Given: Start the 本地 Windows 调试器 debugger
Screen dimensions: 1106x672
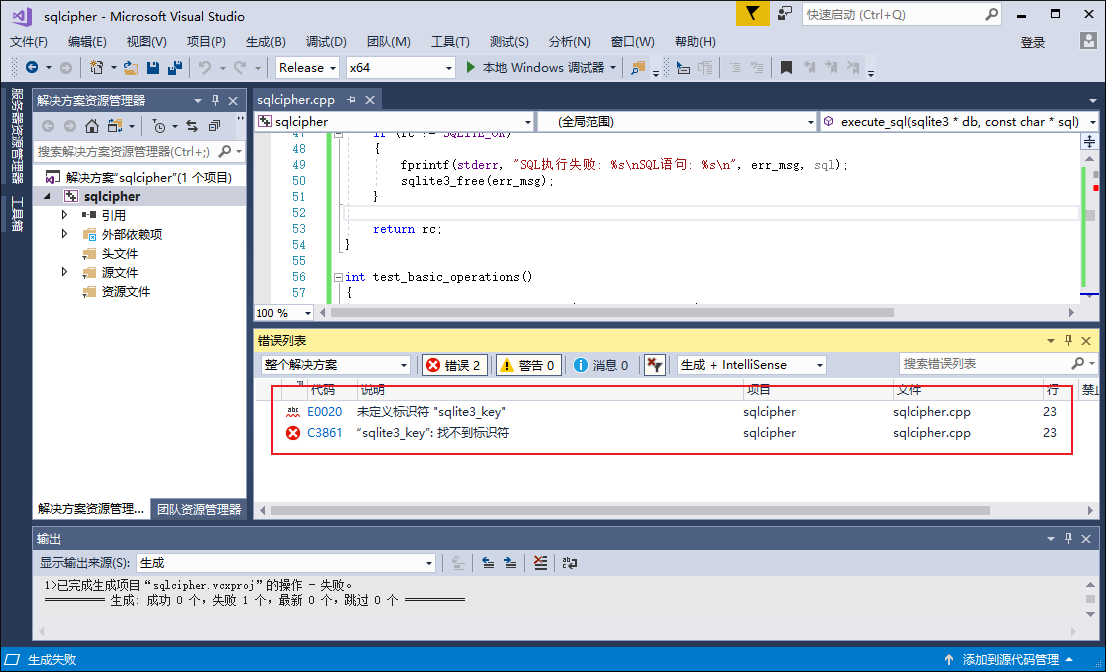Looking at the screenshot, I should [x=538, y=68].
